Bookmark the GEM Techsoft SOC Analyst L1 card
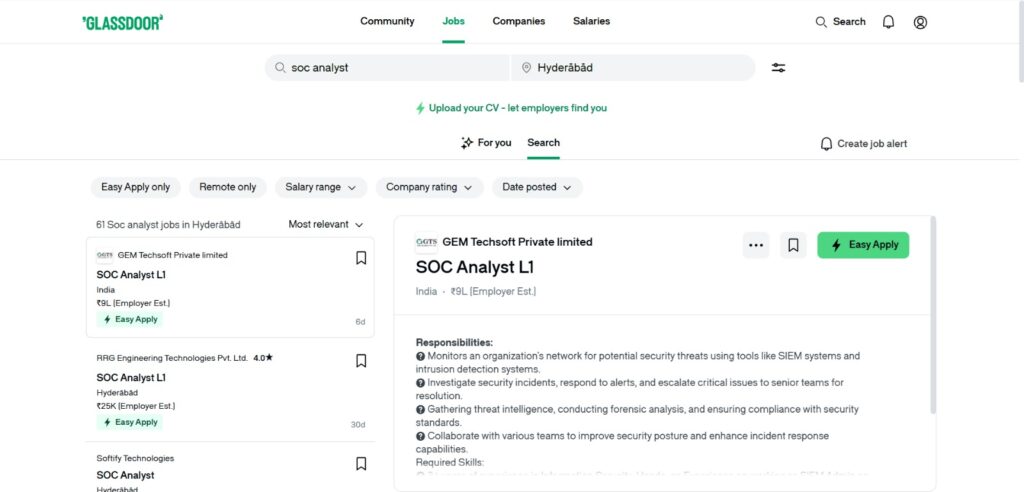This screenshot has height=492, width=1024. (361, 258)
